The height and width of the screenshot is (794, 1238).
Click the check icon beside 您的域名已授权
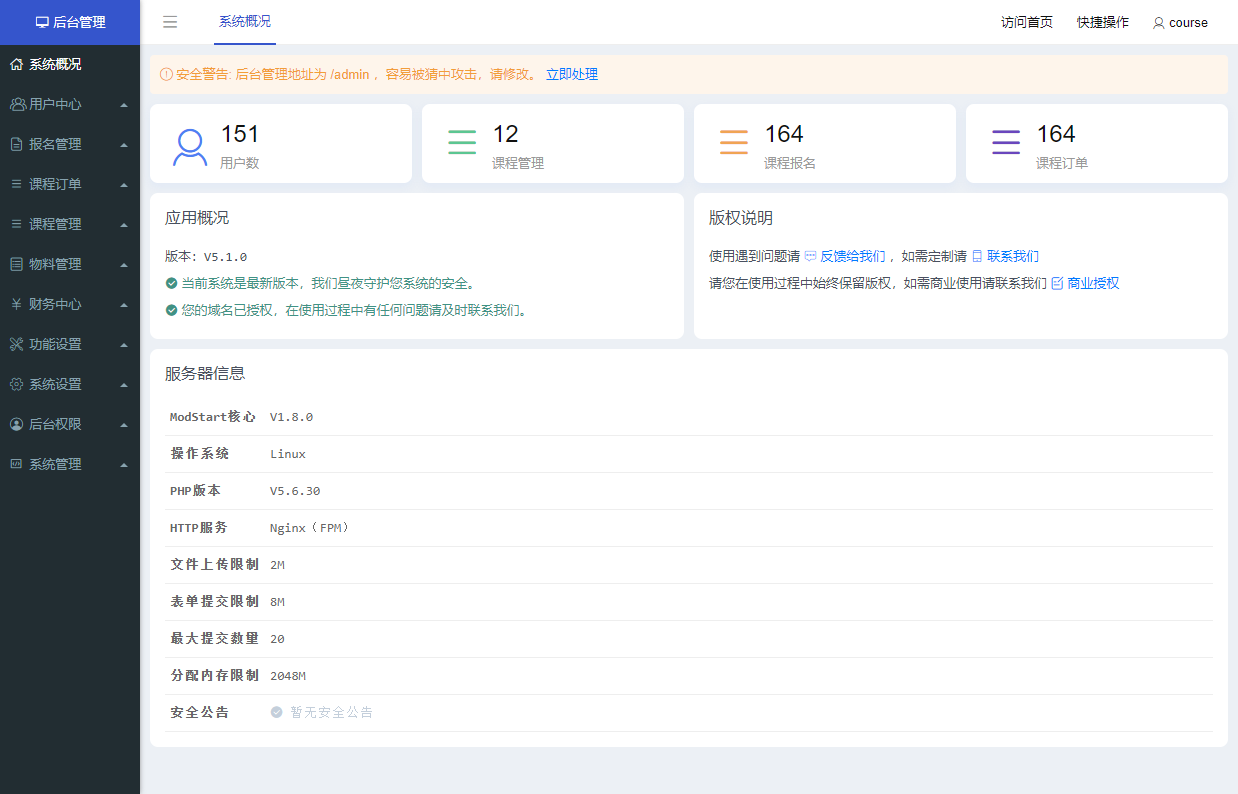171,311
